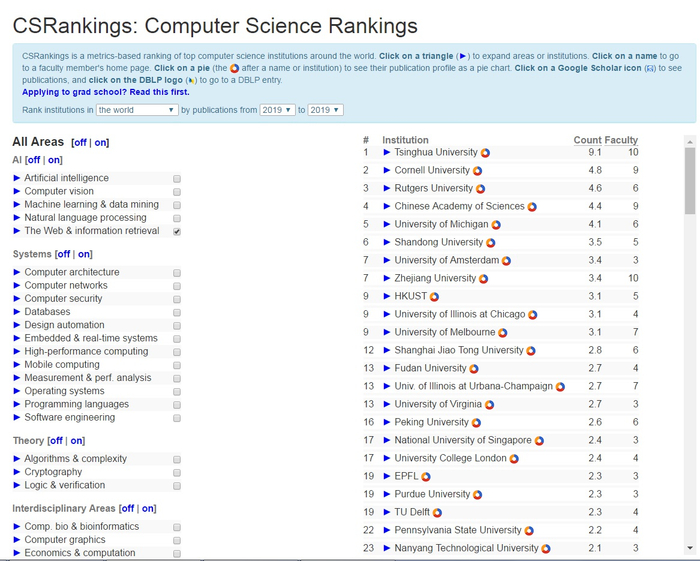Open pie chart for University of Michigan

click(496, 225)
